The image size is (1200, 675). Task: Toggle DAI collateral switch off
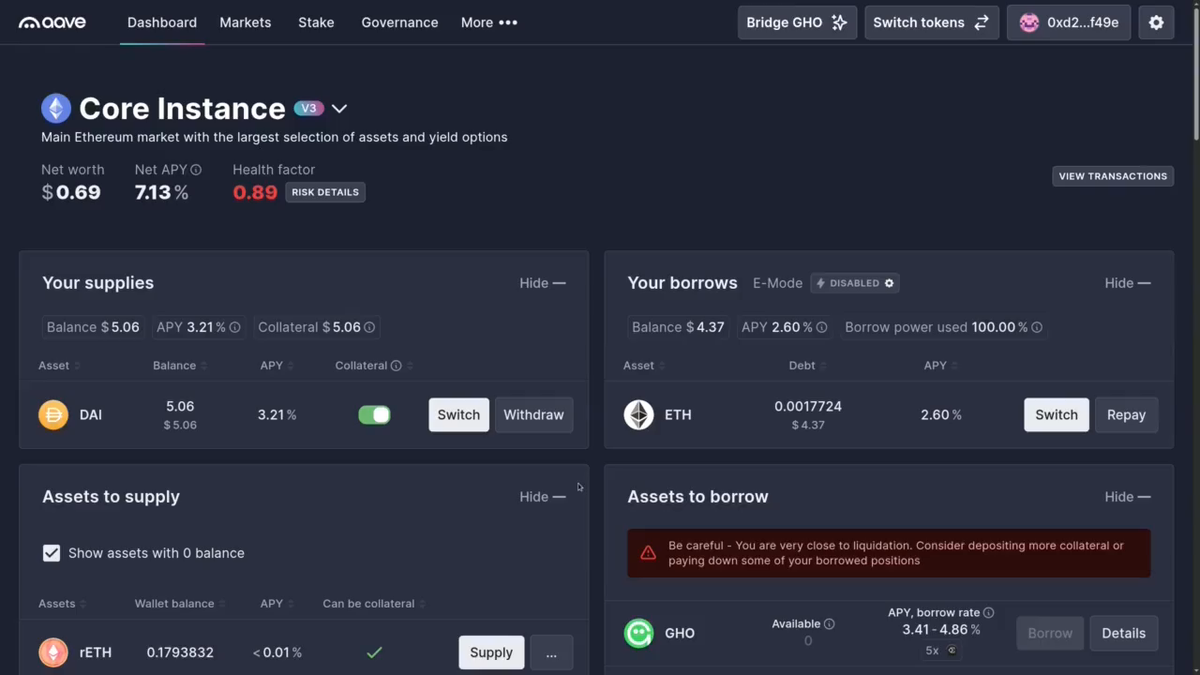point(374,414)
